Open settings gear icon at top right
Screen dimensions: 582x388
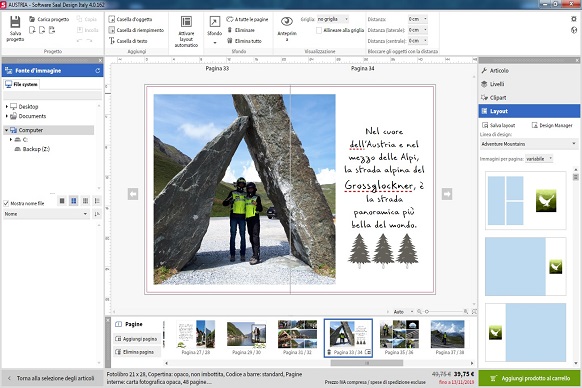[x=574, y=19]
